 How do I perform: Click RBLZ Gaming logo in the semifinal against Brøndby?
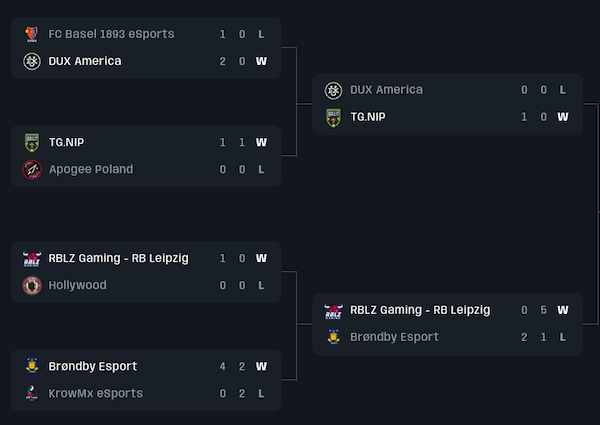333,310
